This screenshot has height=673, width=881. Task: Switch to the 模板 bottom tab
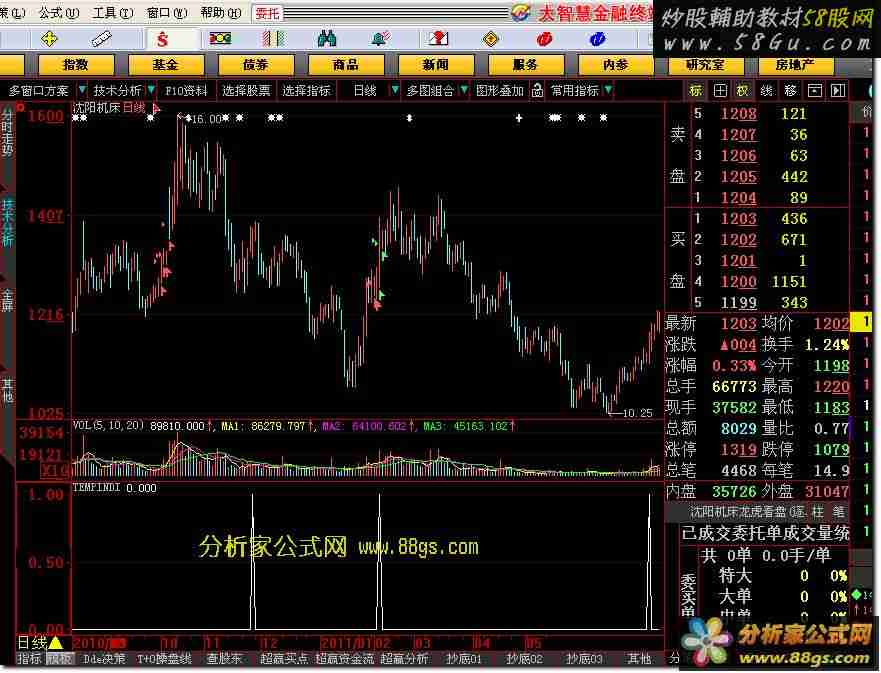pyautogui.click(x=60, y=658)
